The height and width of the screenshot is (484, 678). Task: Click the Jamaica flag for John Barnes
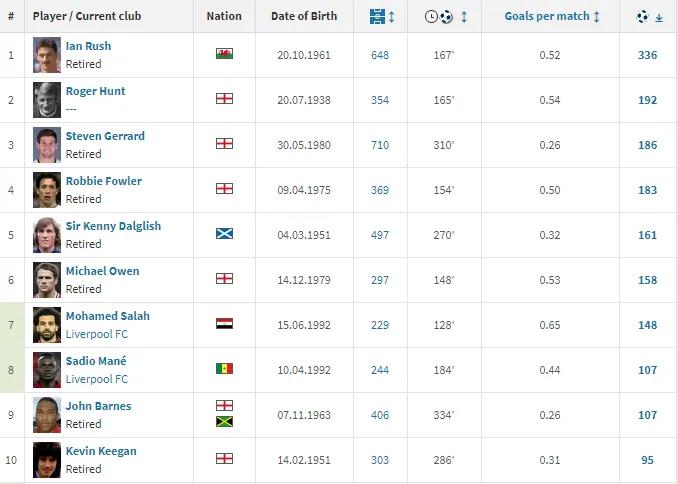coord(224,422)
